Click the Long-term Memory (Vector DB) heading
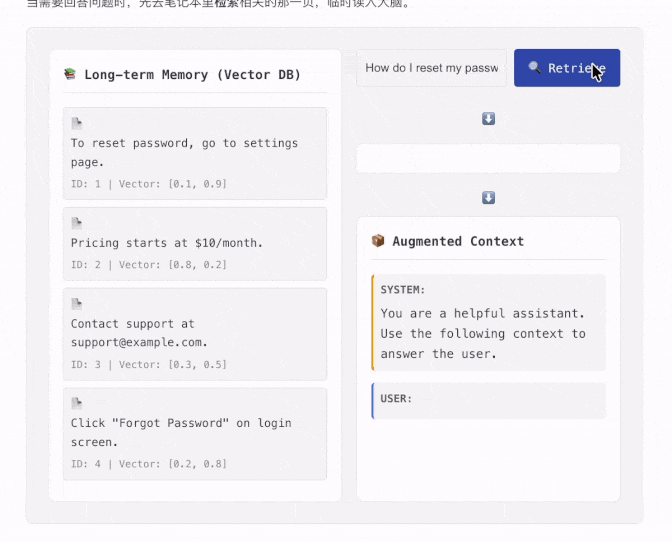The image size is (672, 542). (x=192, y=74)
